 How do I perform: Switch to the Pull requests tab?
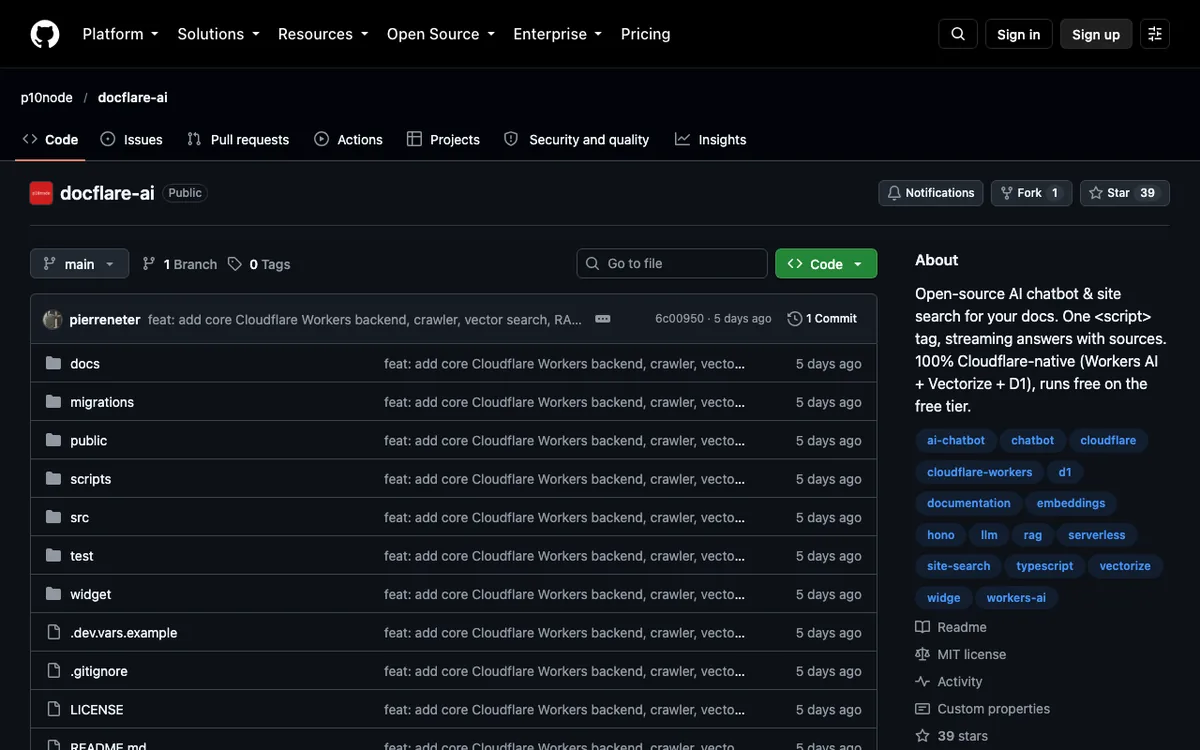pyautogui.click(x=238, y=140)
